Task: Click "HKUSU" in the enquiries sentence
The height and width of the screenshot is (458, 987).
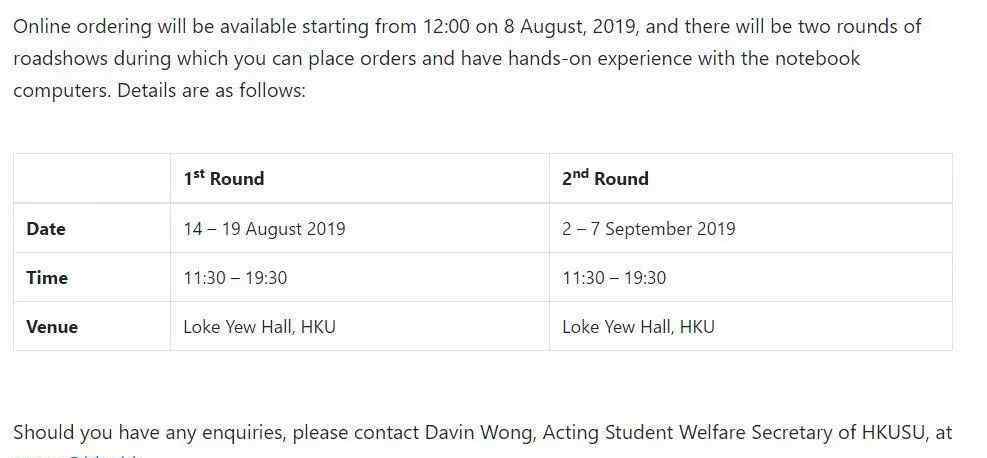Action: [894, 433]
